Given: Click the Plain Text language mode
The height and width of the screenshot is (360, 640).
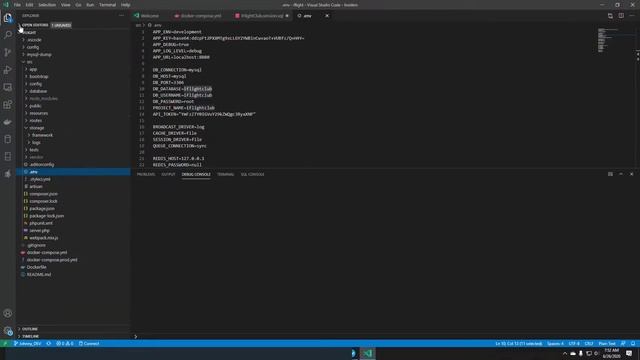Looking at the screenshot, I should 607,344.
